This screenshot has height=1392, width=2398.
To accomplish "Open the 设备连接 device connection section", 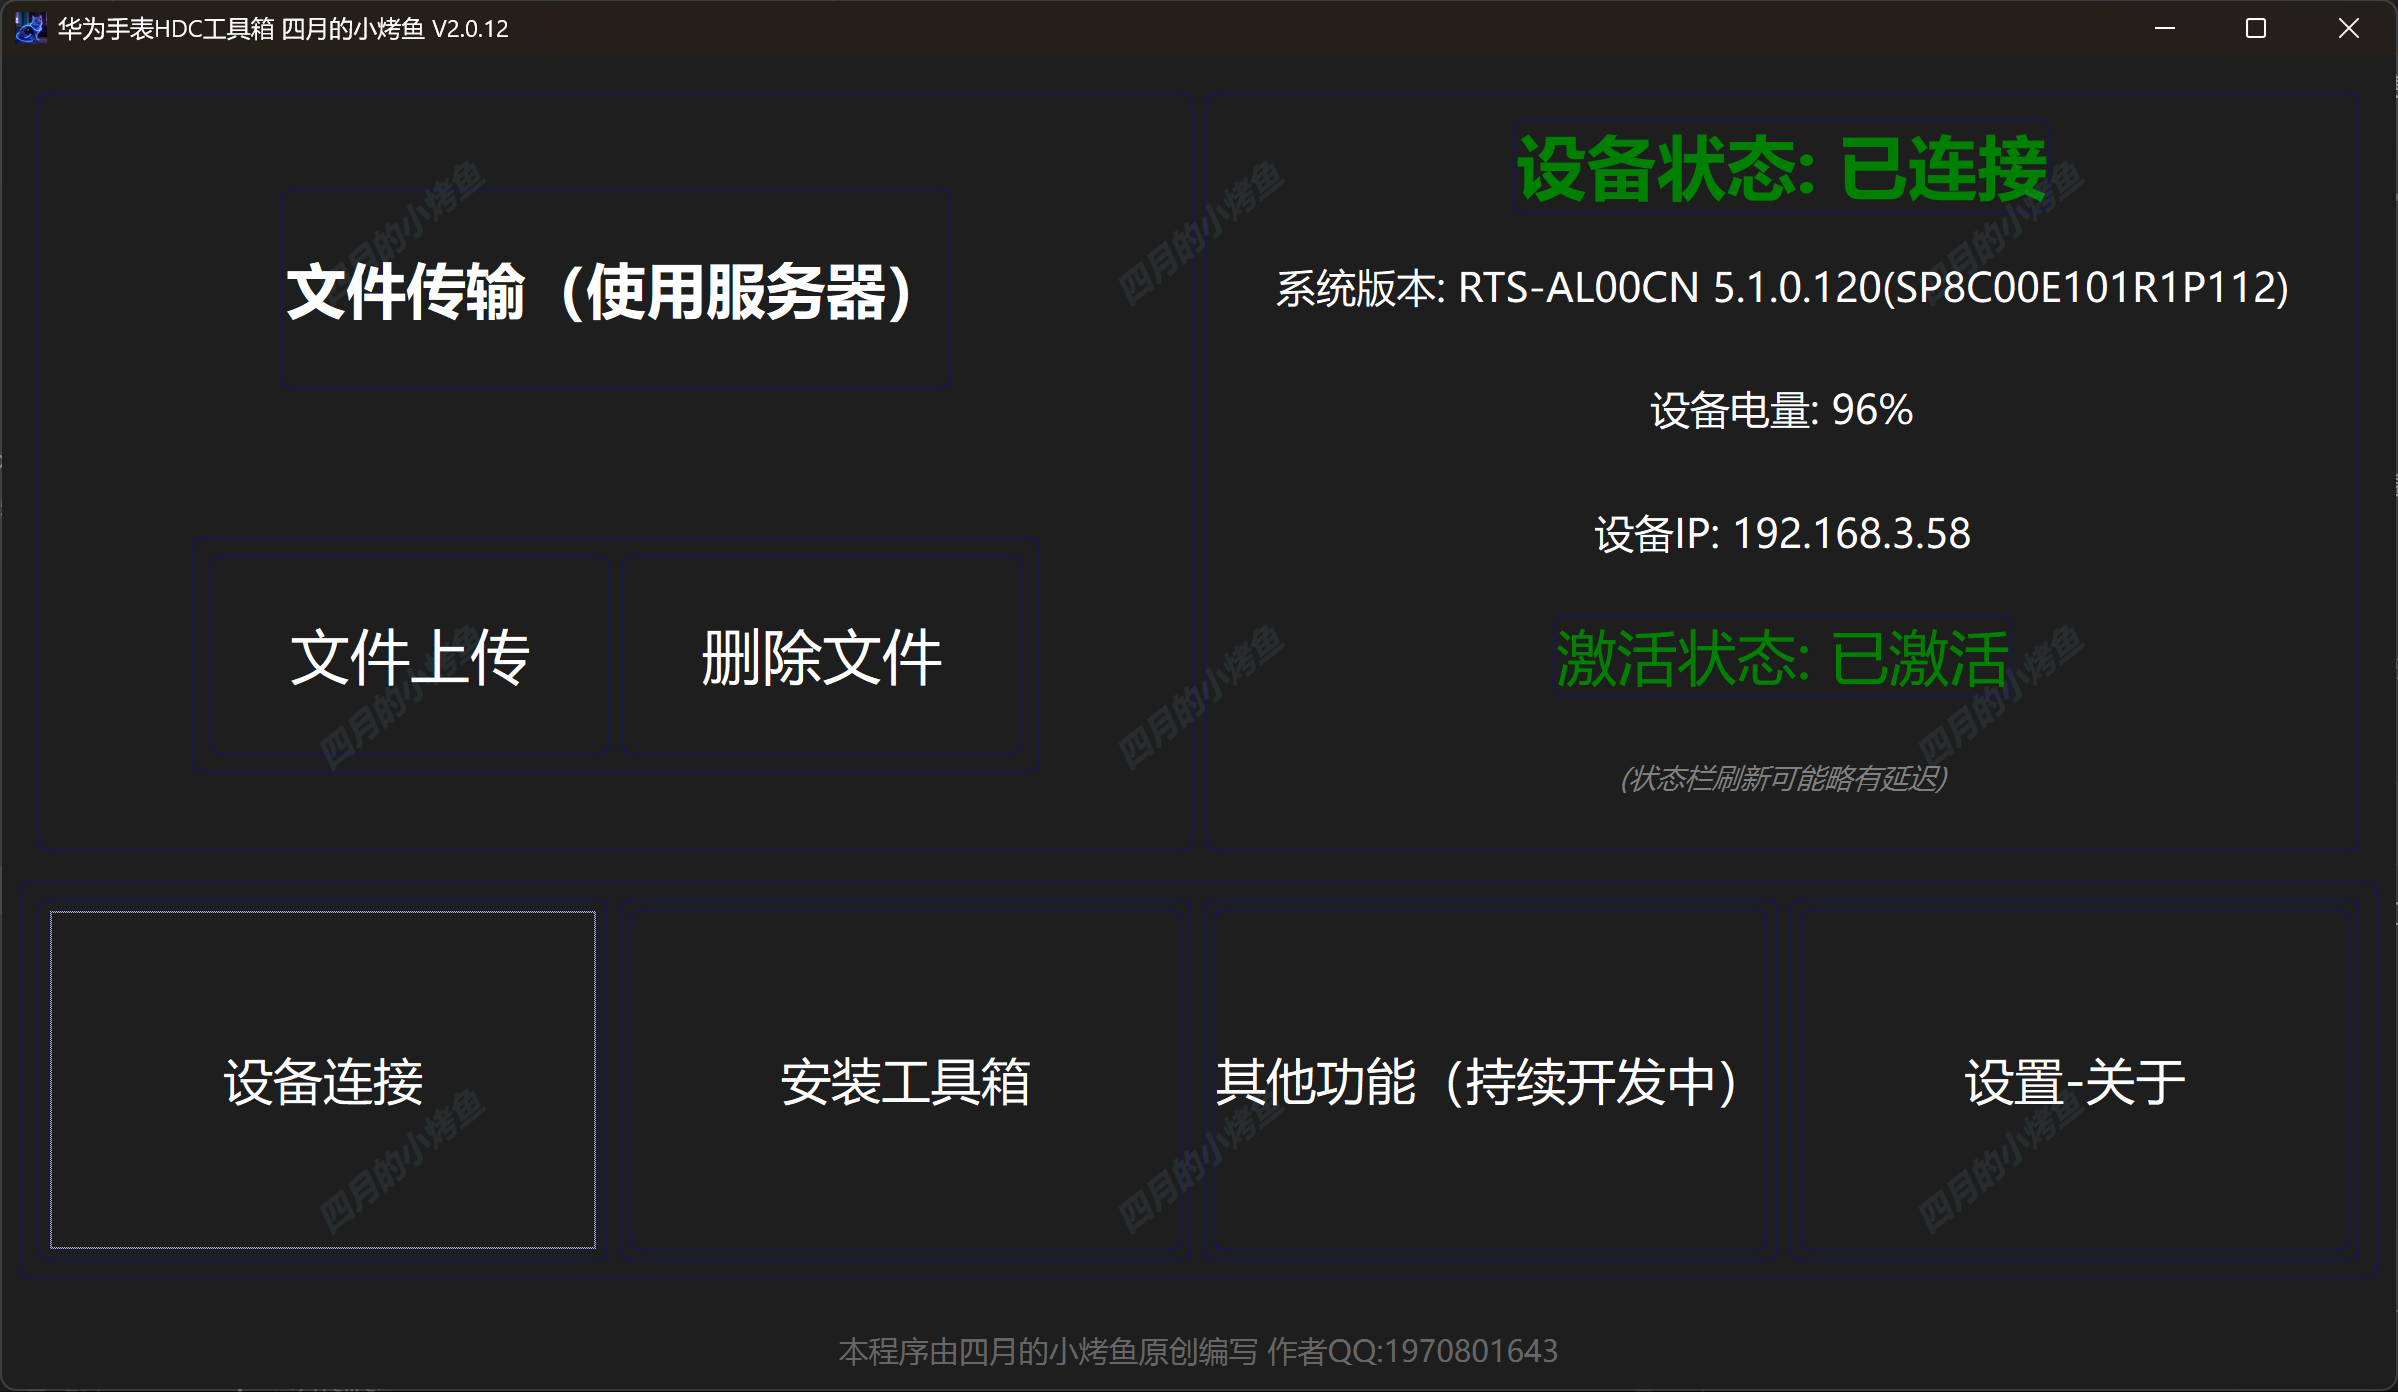I will coord(323,1080).
